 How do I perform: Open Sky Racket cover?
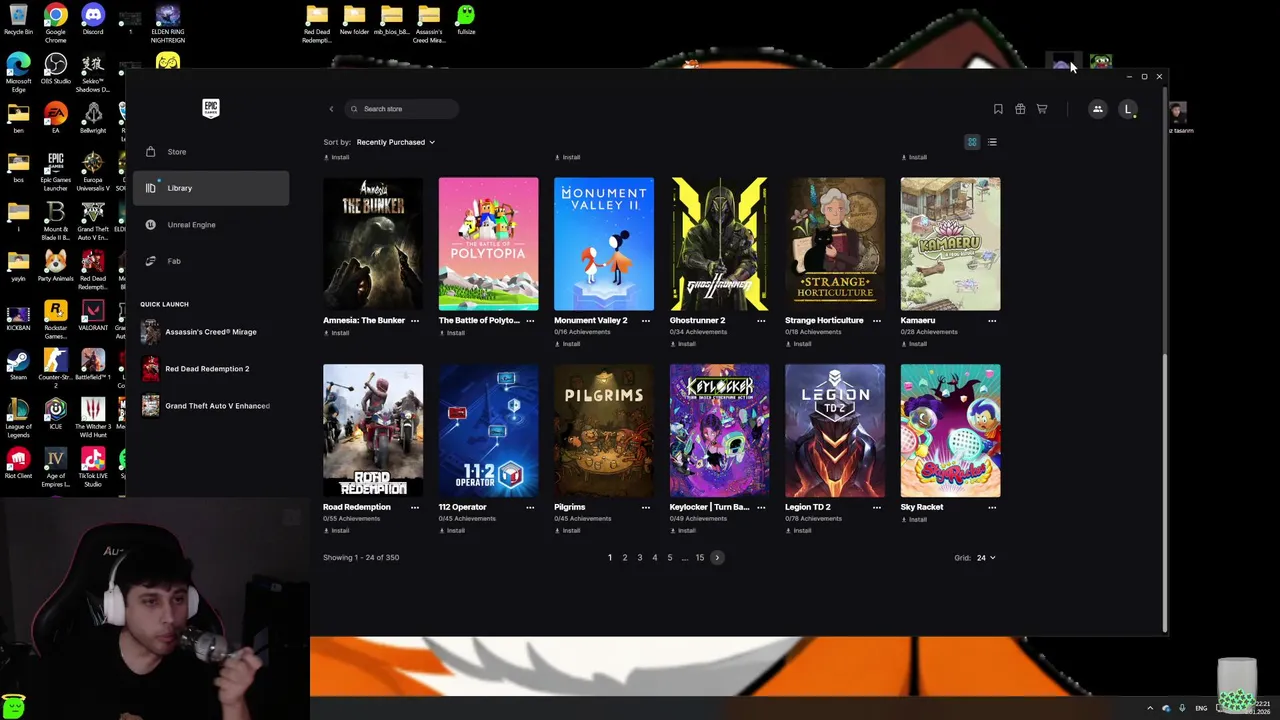(x=950, y=431)
